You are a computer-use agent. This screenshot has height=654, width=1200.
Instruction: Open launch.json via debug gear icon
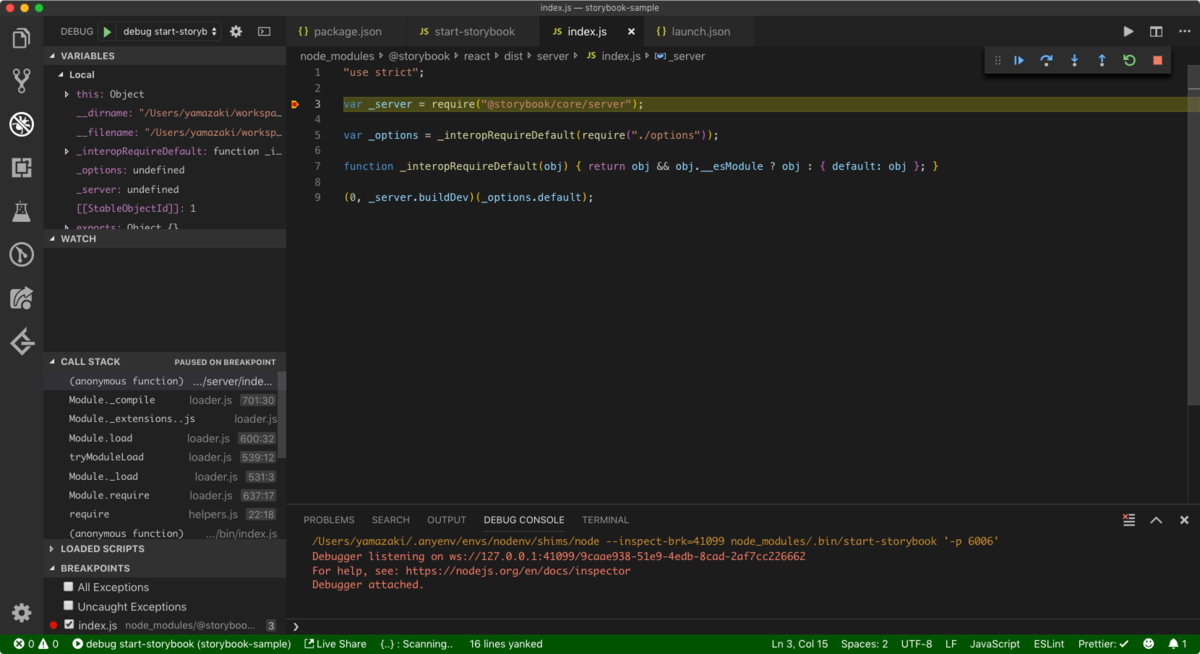(236, 32)
